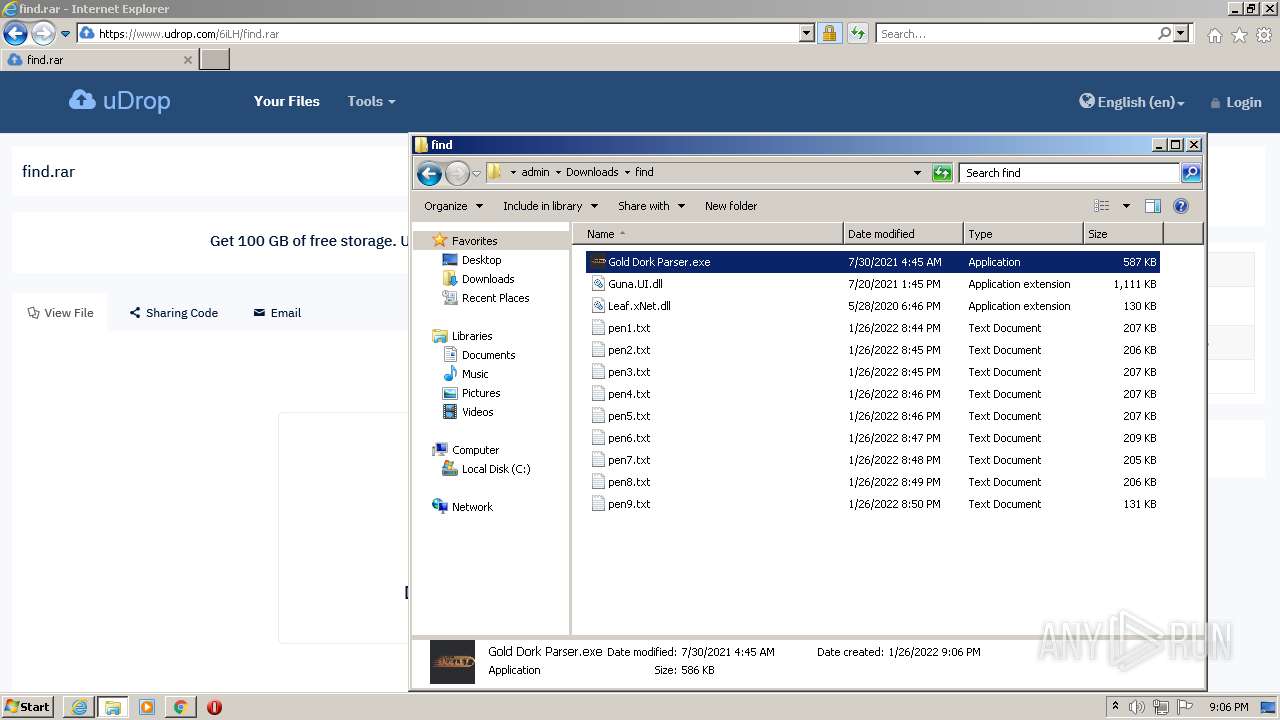Sort by Size column header

pos(1123,234)
